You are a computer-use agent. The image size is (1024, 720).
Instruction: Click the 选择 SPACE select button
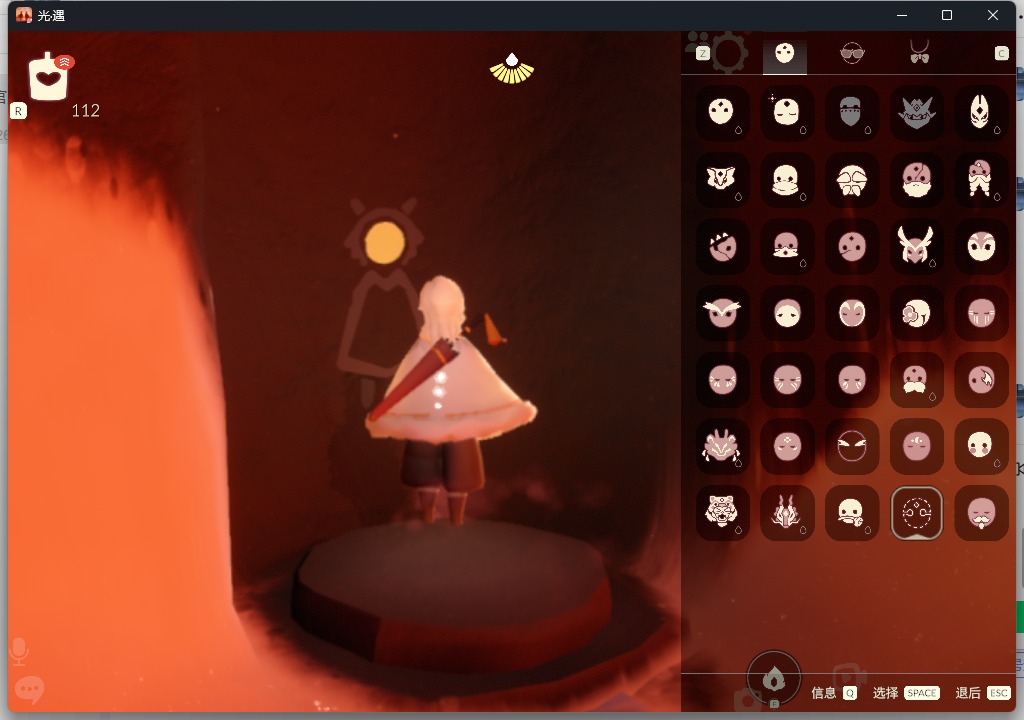coord(906,693)
